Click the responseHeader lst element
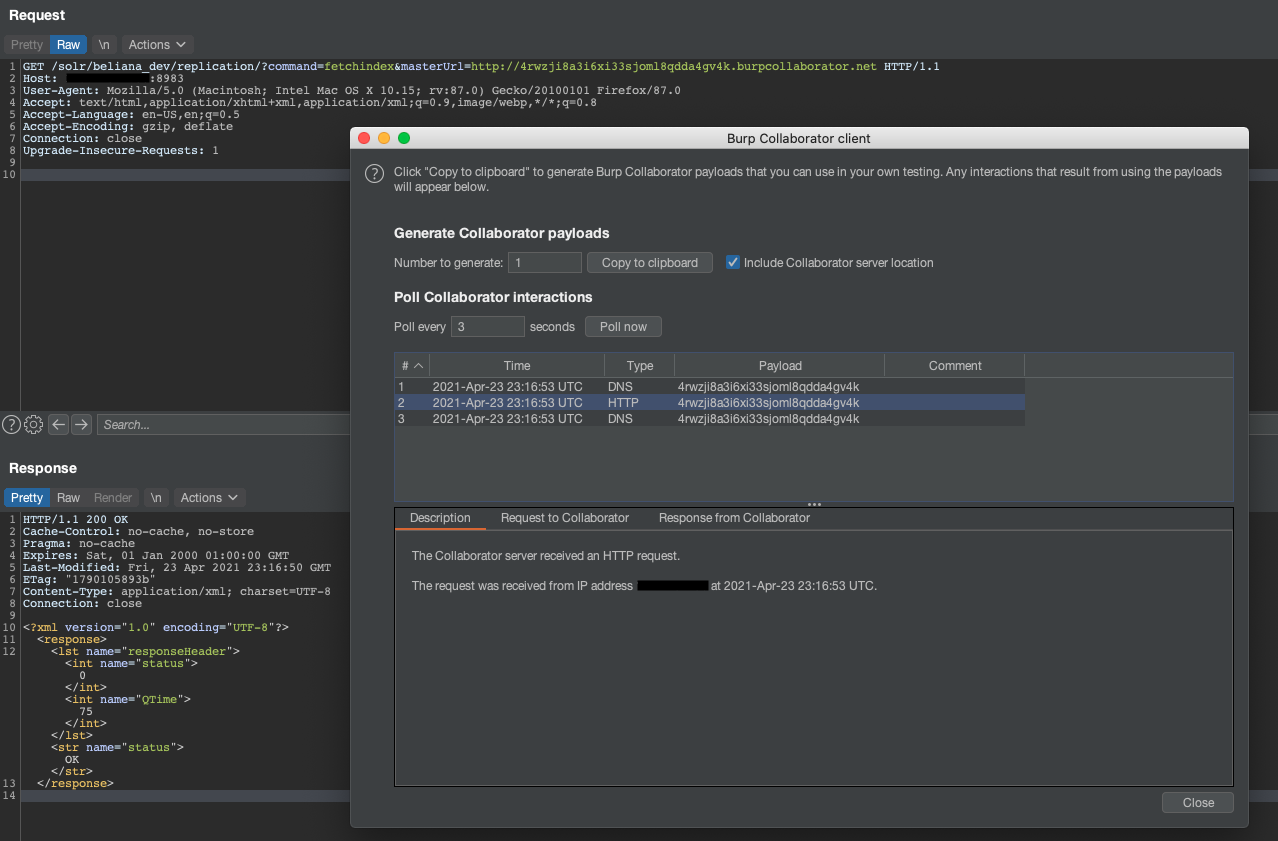 click(x=146, y=651)
